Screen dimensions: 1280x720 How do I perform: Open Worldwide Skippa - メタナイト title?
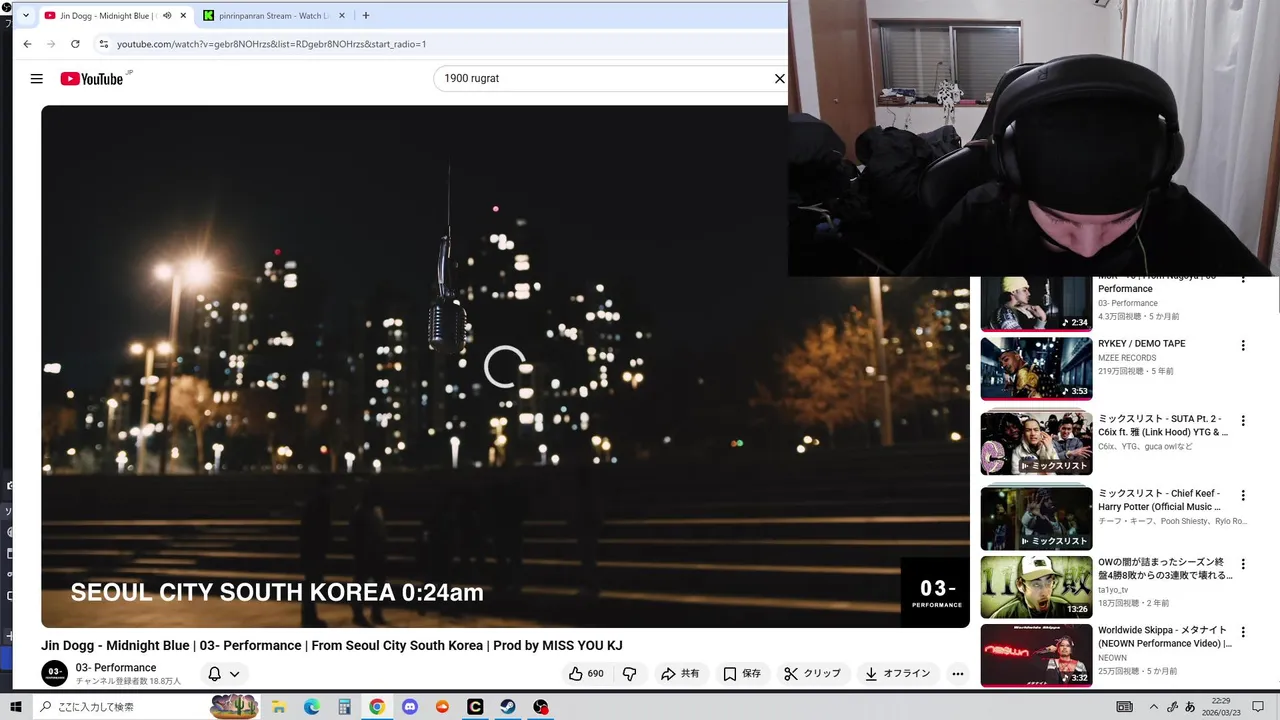pos(1165,637)
